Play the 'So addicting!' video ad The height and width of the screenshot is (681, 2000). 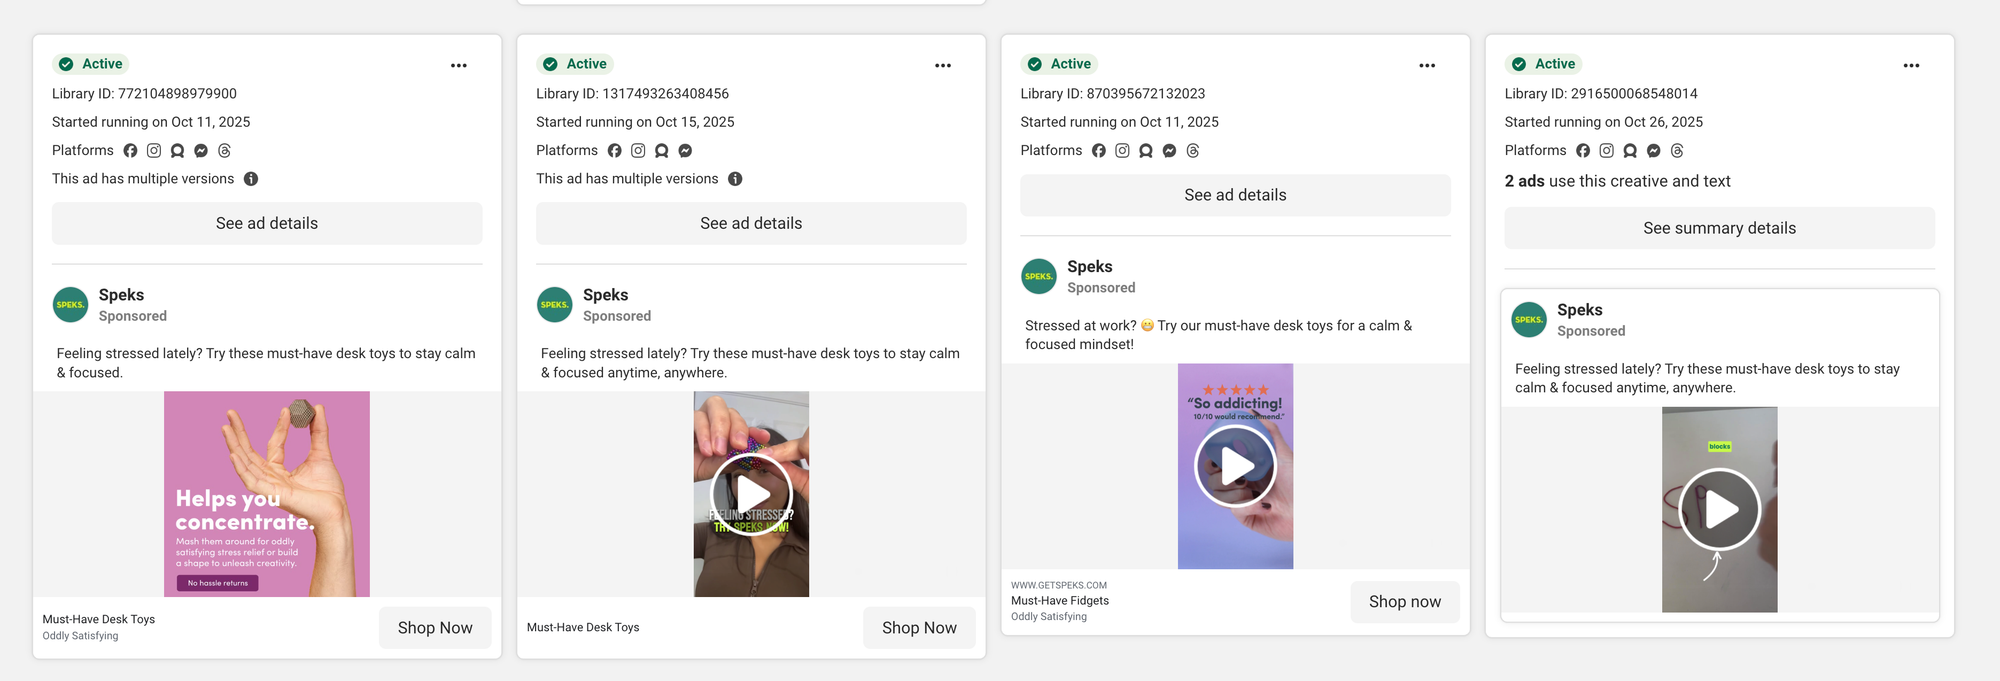(x=1235, y=466)
